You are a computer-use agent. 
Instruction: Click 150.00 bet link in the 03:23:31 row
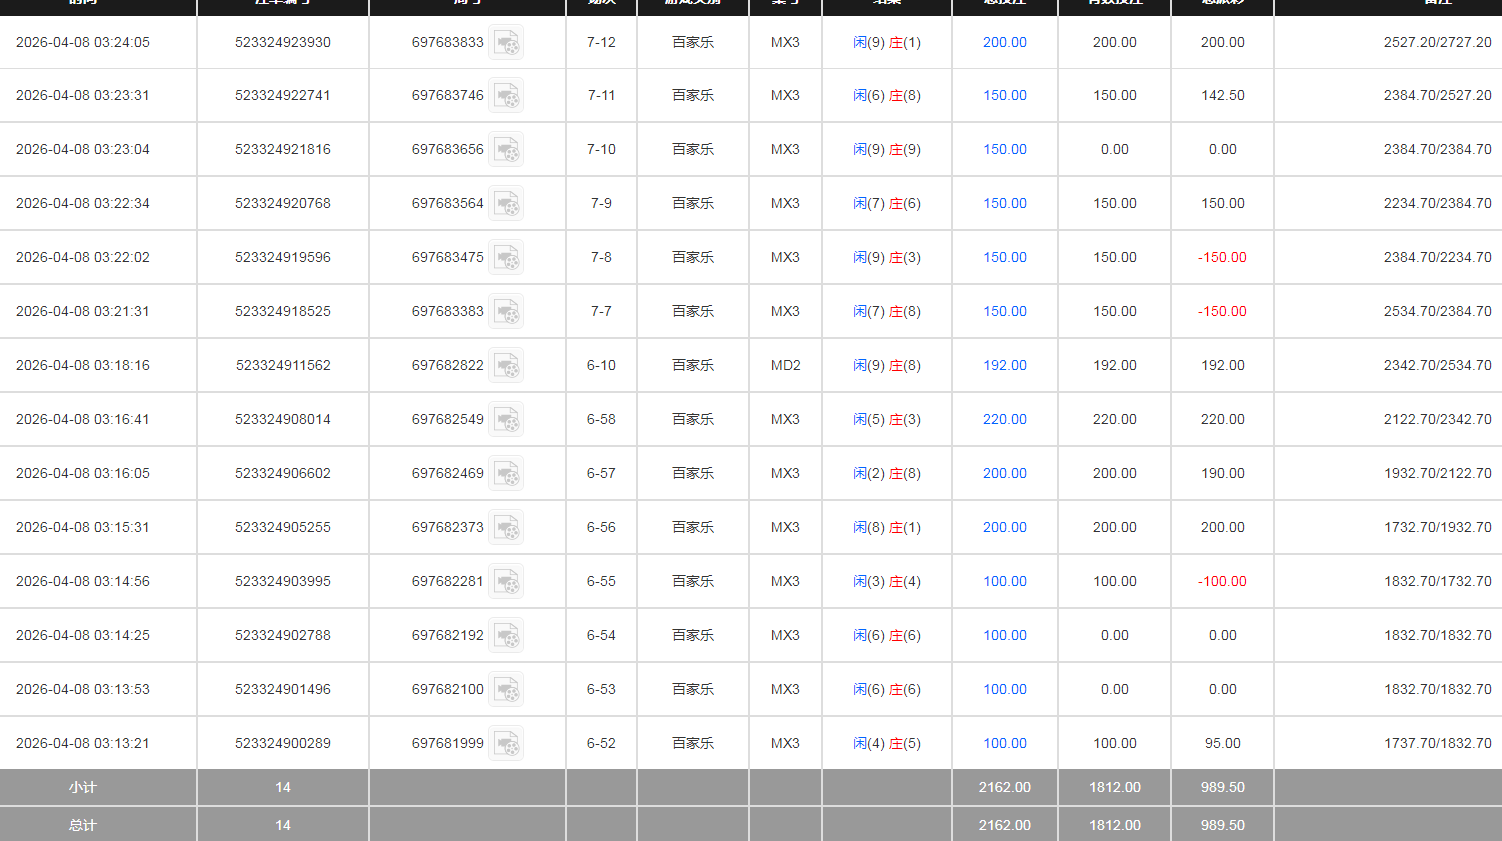point(1004,96)
